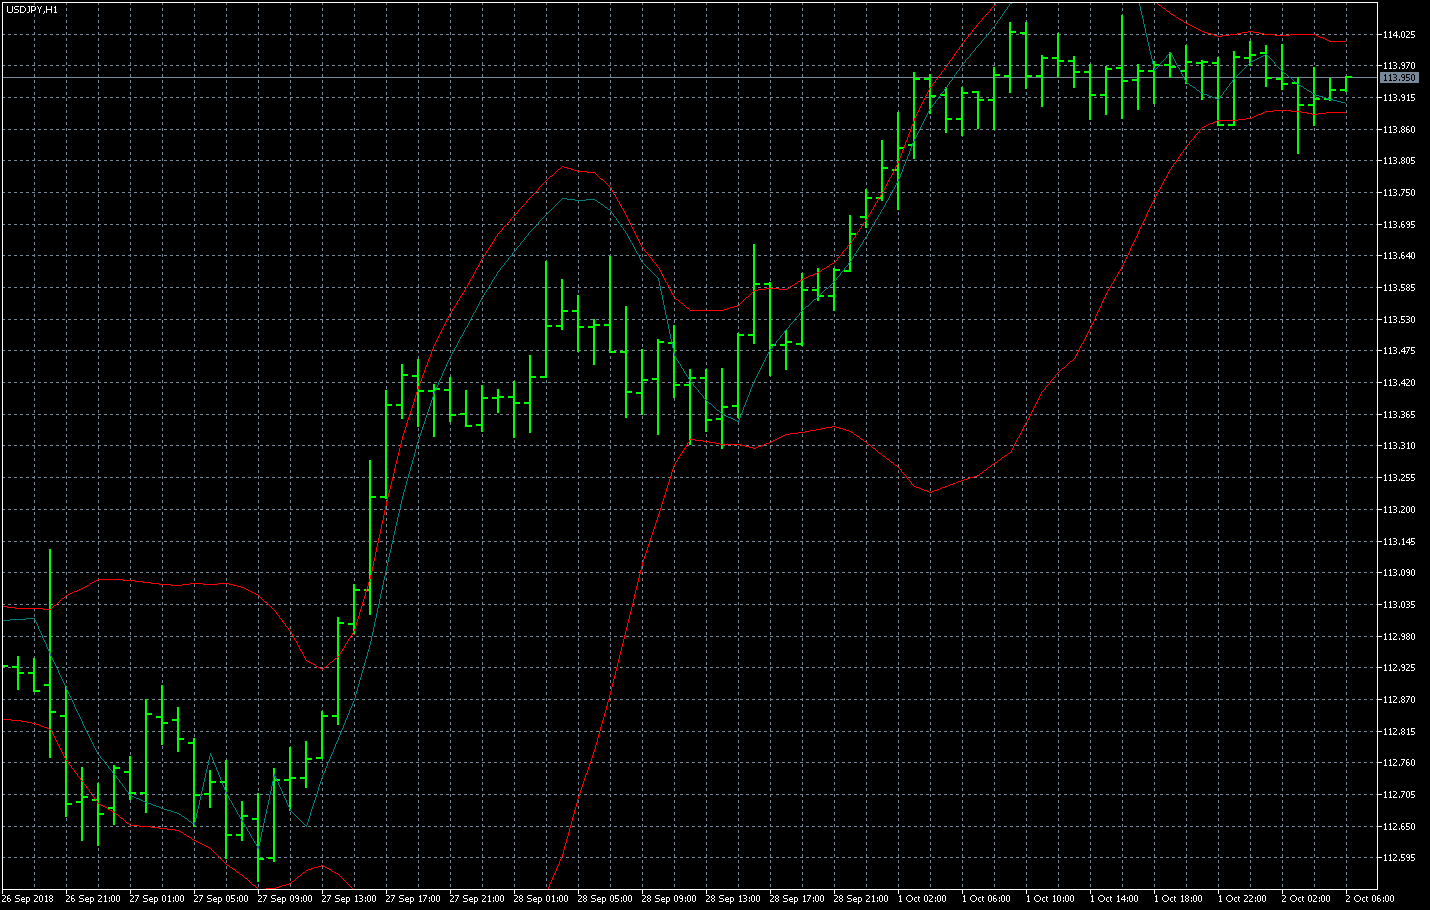Screen dimensions: 1430x910
Task: Click the 112.870 price scale label
Action: (1399, 700)
